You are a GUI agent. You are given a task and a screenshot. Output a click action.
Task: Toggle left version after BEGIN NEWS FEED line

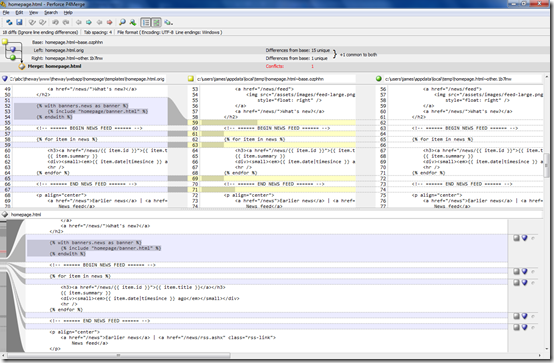coord(525,271)
